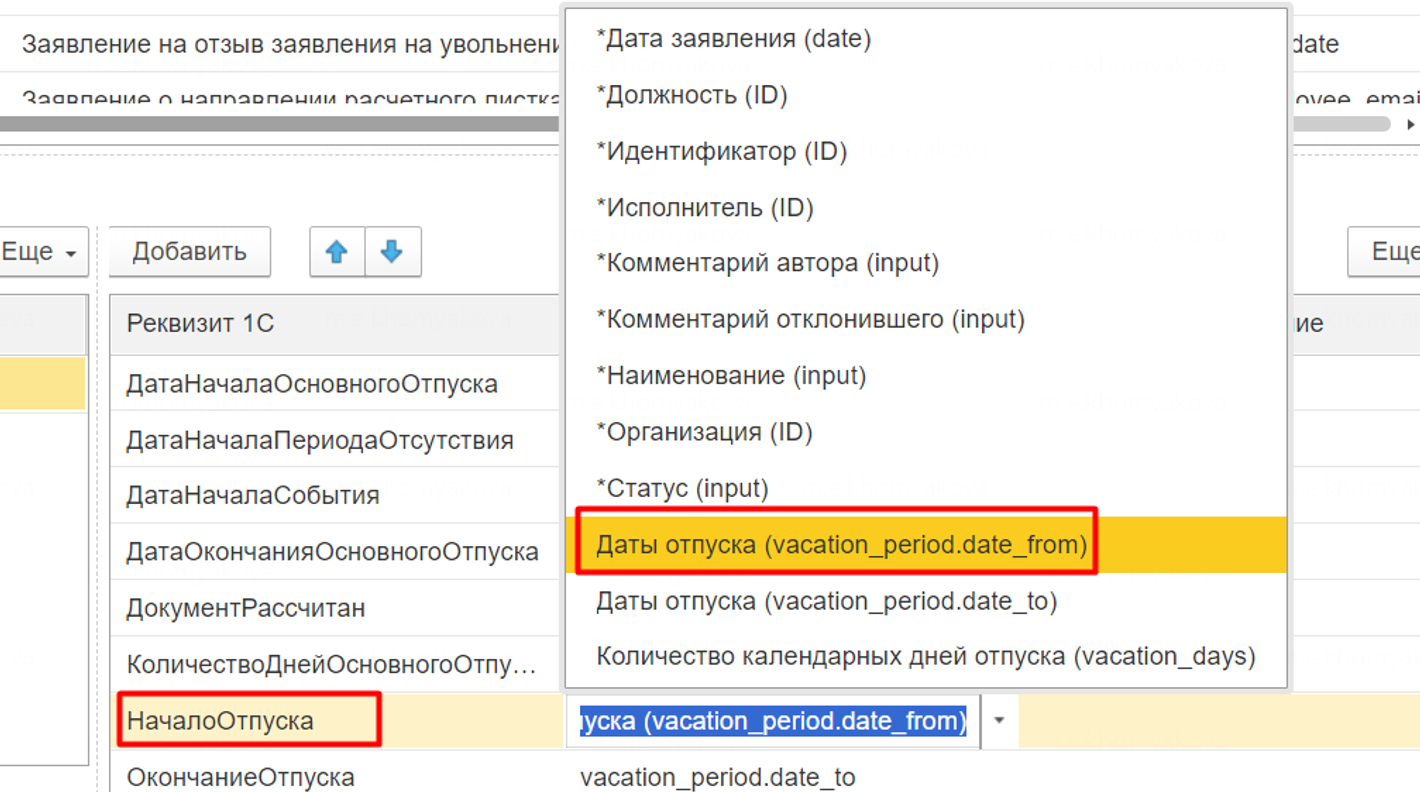Select *Должность (ID) from list

click(x=691, y=95)
